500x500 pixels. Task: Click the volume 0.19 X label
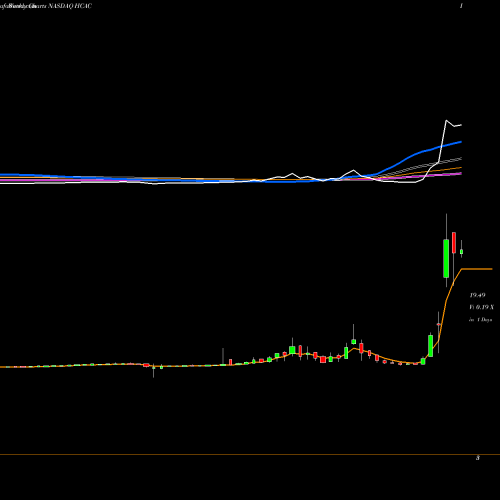482,307
